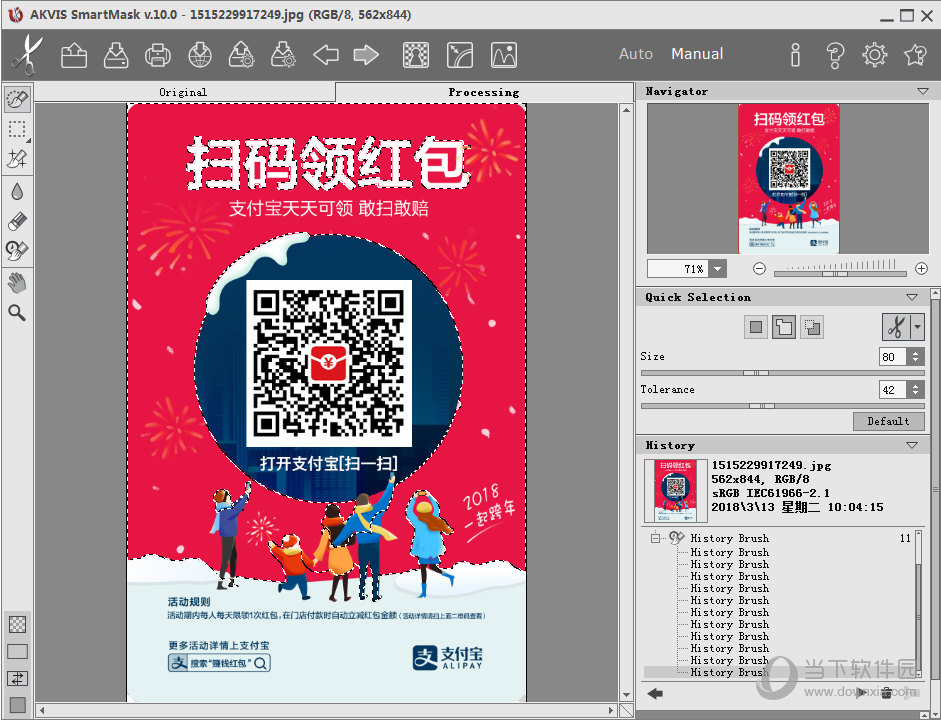Screen dimensions: 941x721
Task: Print the image using the printer icon
Action: pos(158,55)
